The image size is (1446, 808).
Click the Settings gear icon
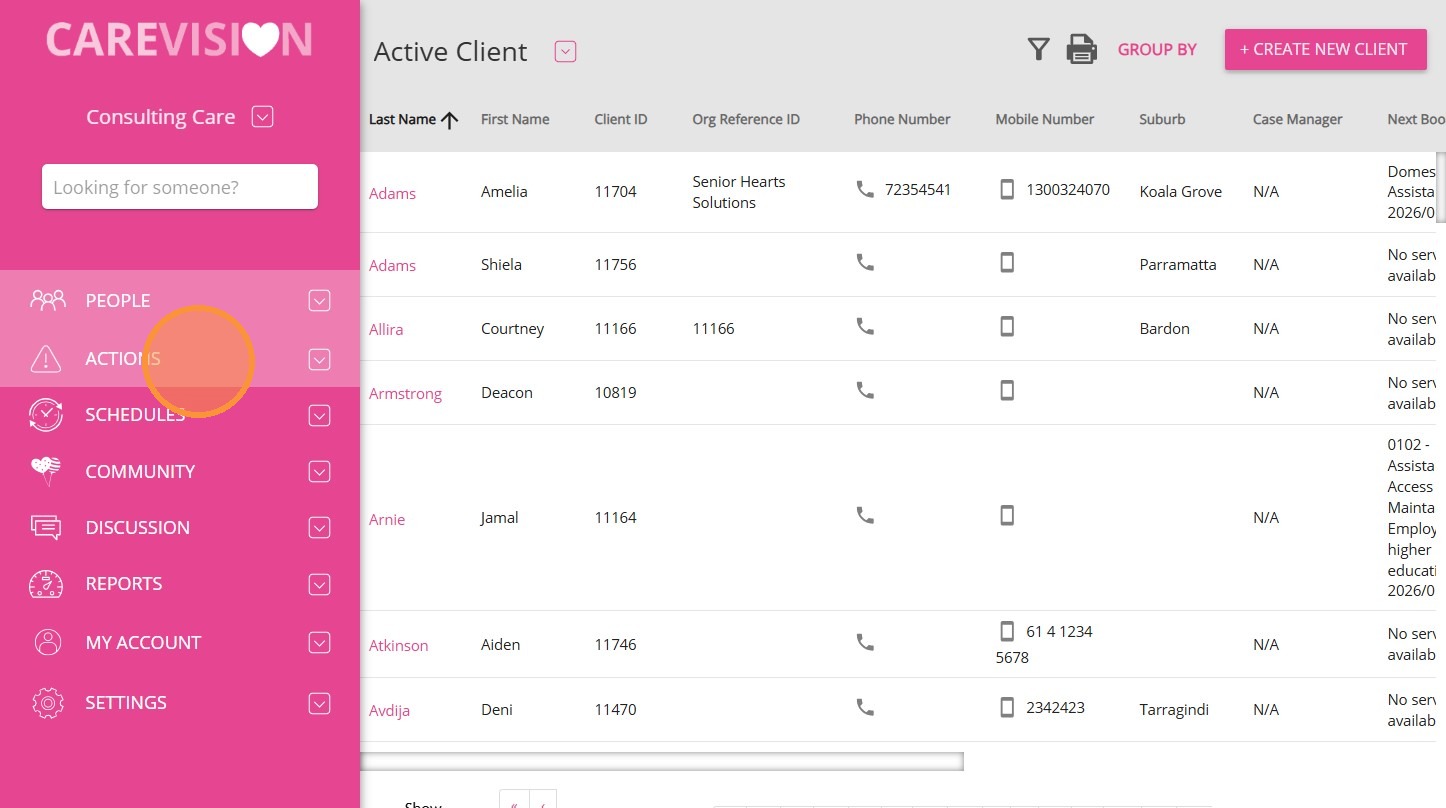47,703
